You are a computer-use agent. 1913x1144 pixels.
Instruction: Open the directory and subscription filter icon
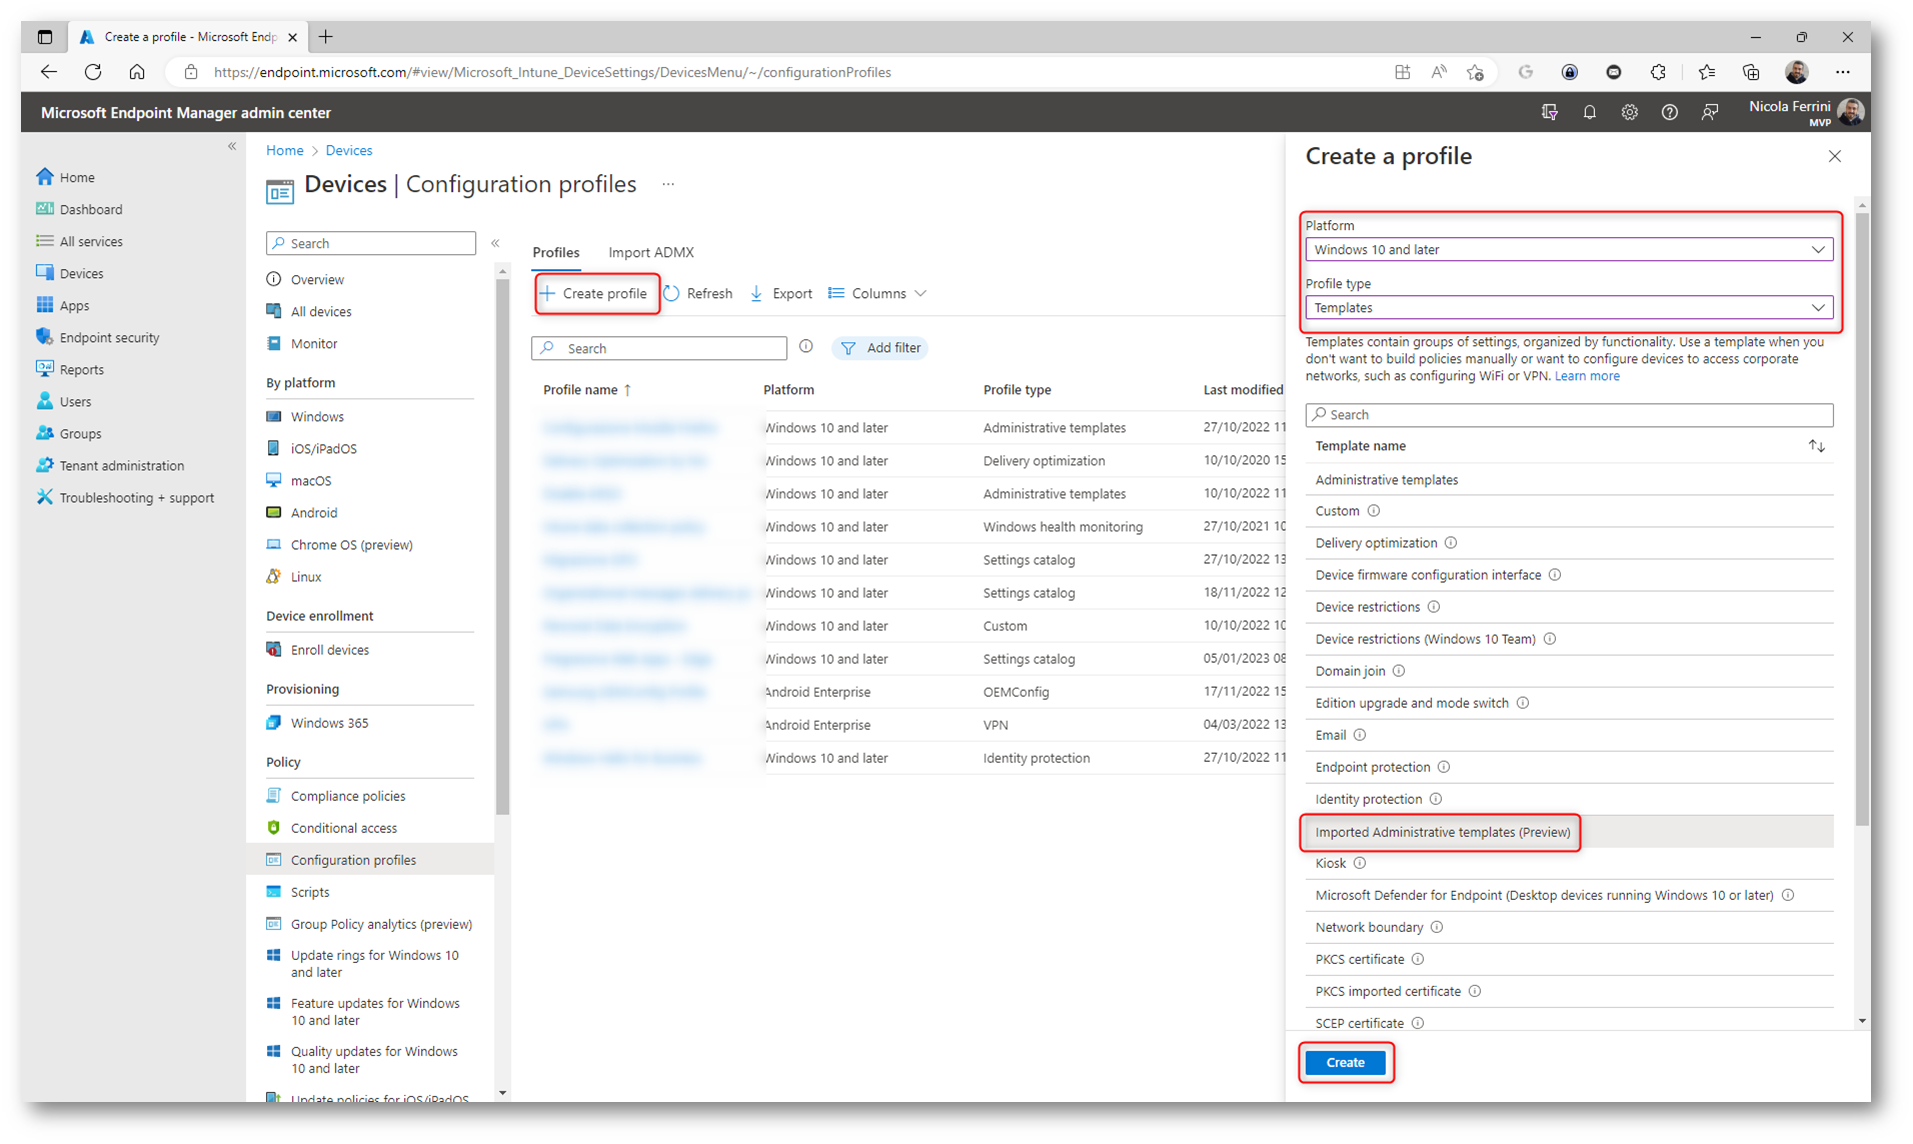(x=1549, y=113)
